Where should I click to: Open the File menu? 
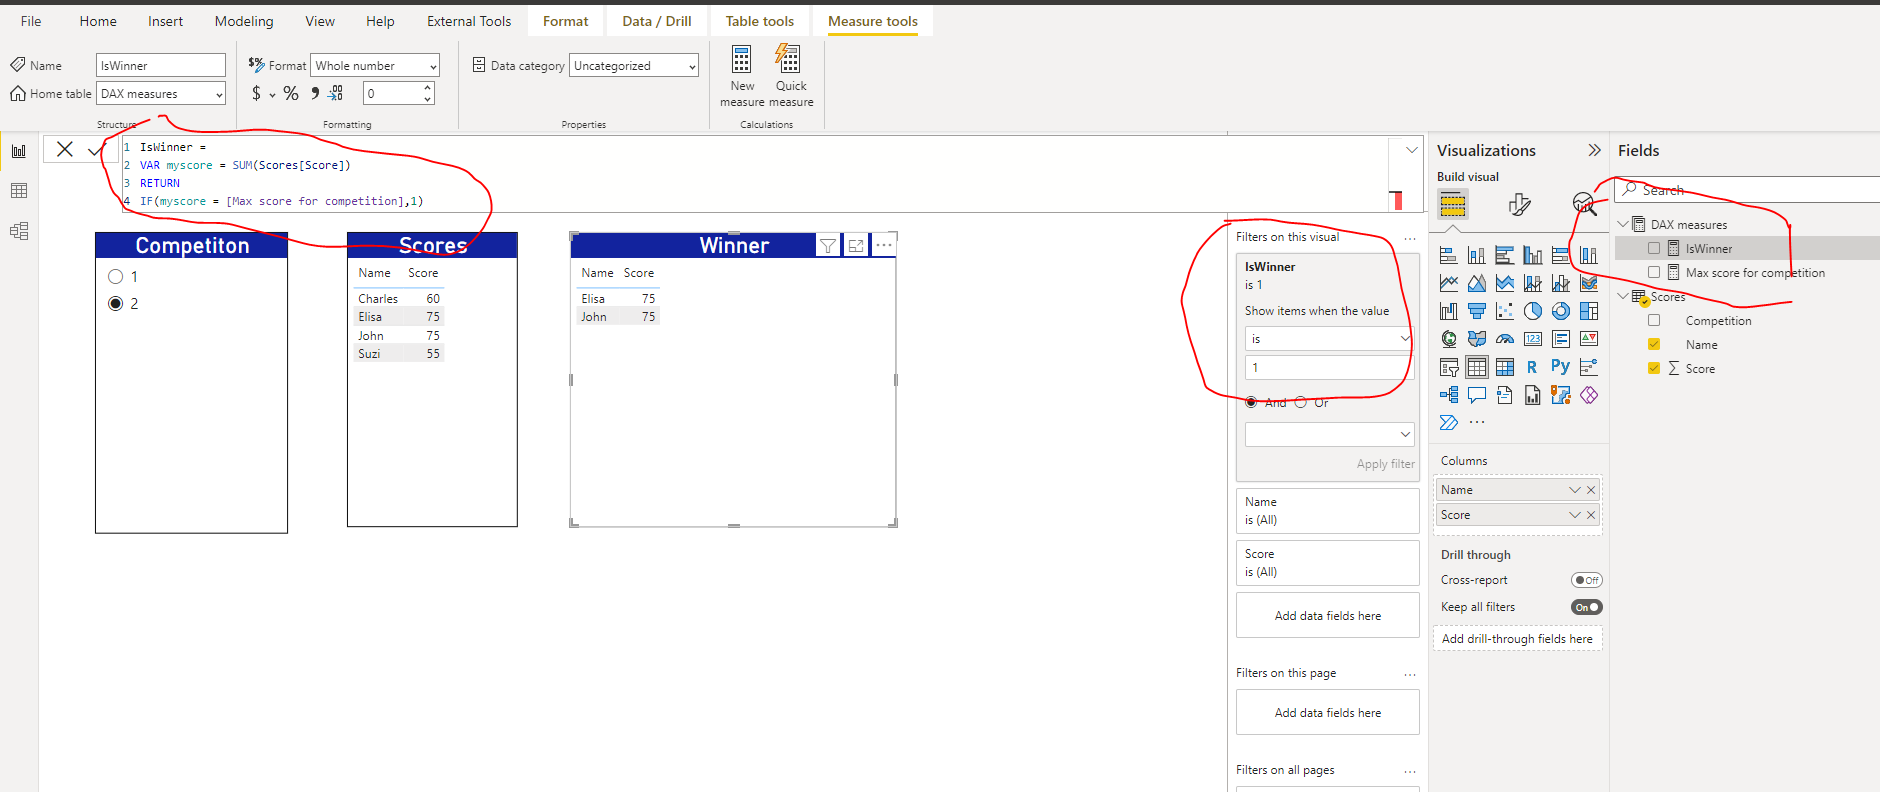point(31,21)
